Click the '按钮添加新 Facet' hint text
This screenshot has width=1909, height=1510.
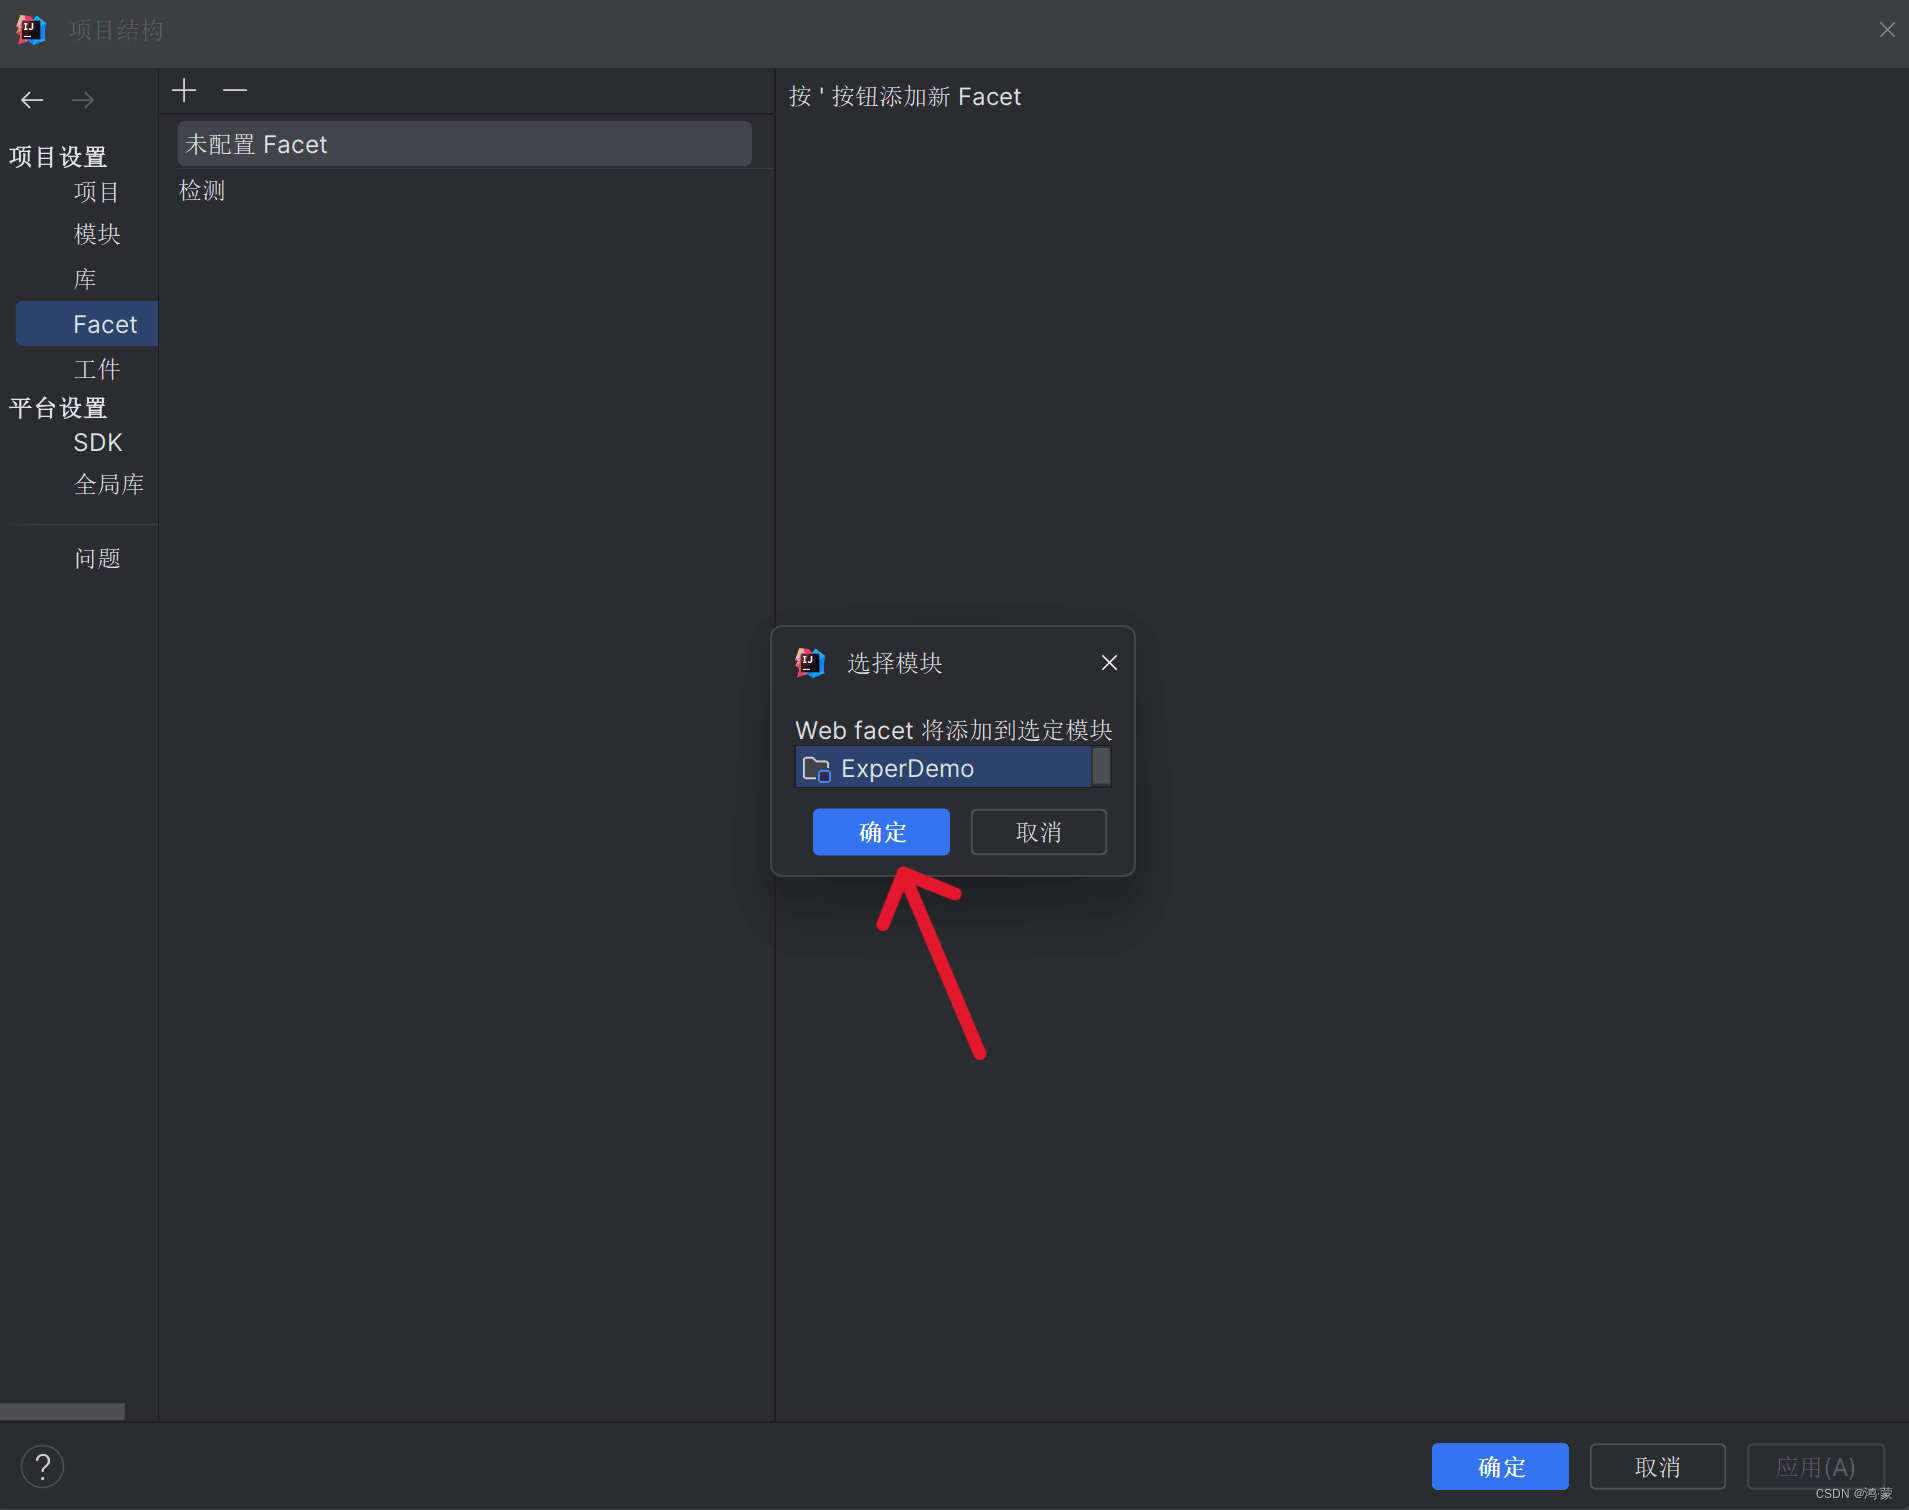(905, 97)
